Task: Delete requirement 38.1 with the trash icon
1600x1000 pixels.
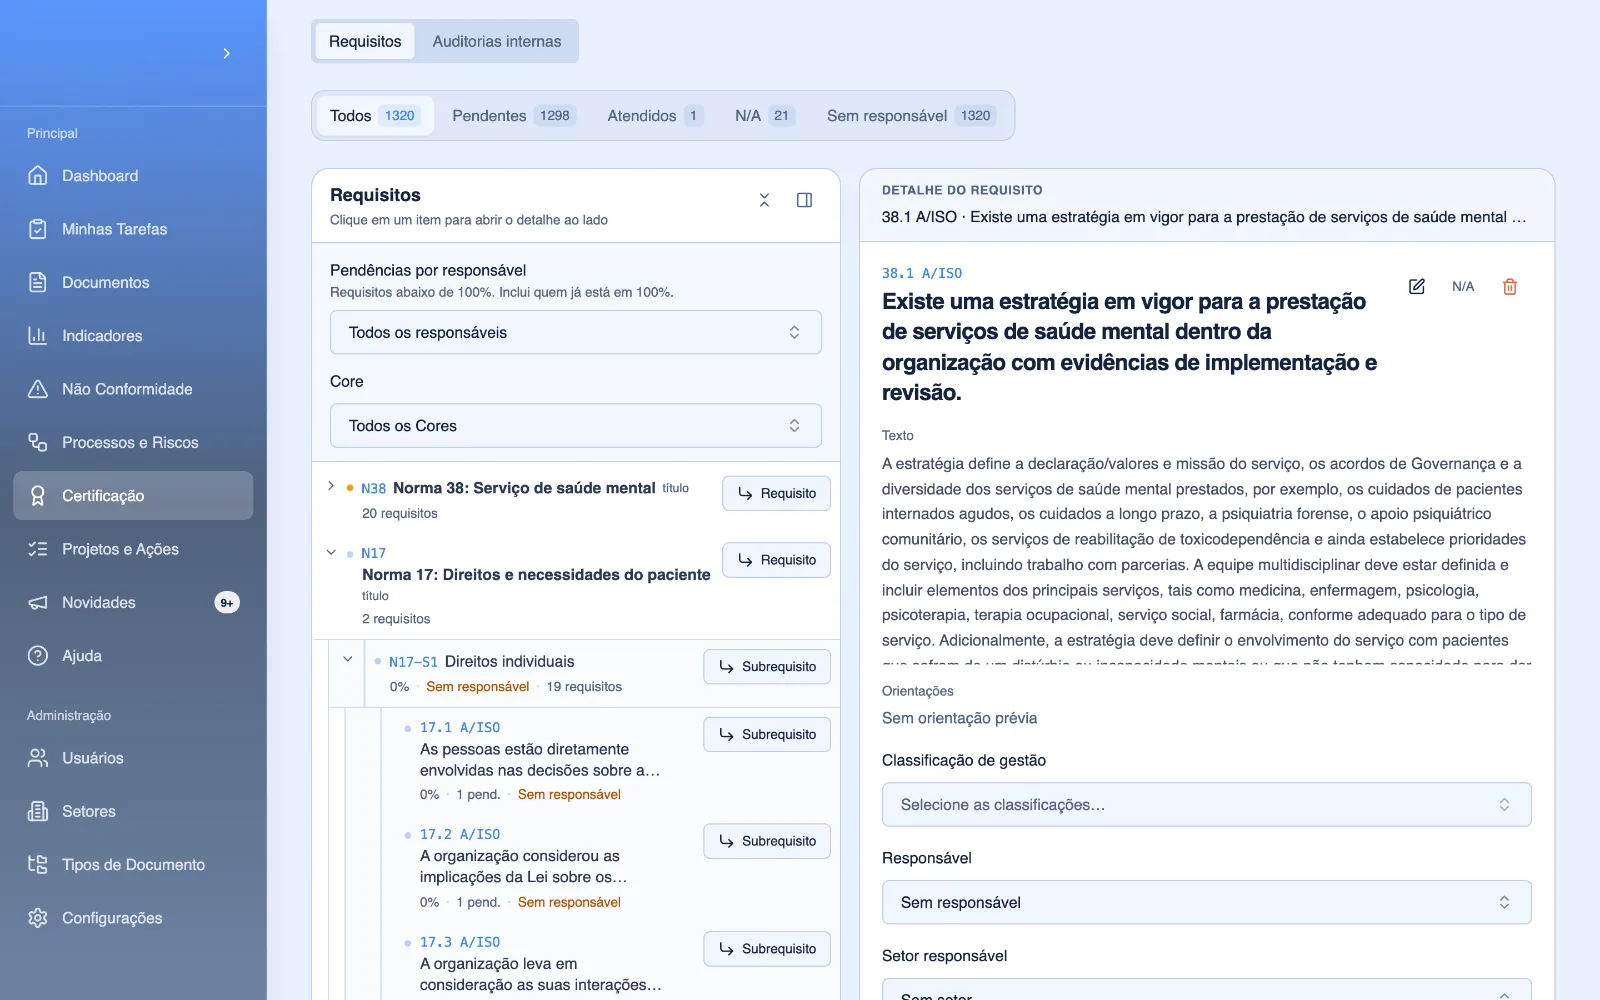Action: [1510, 287]
